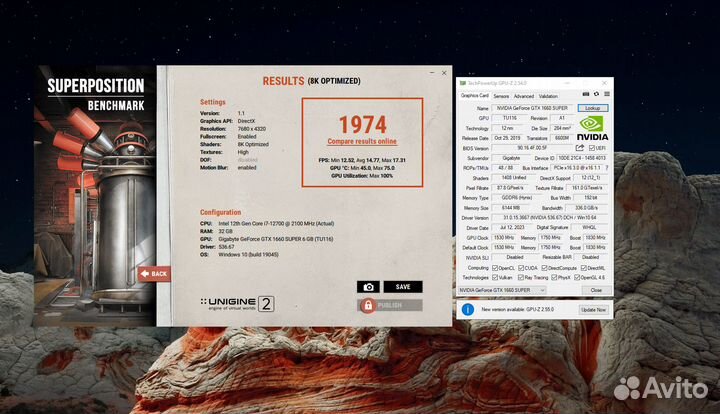The width and height of the screenshot is (720, 414).
Task: Switch to the Sensors tab in GPU-Z
Action: click(501, 96)
